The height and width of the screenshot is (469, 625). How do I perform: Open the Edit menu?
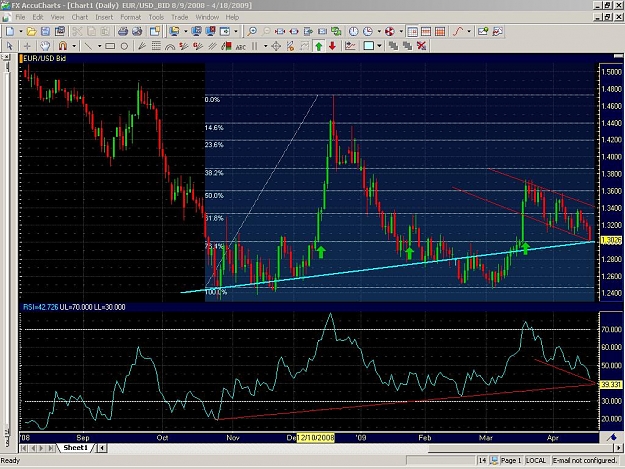pos(38,17)
